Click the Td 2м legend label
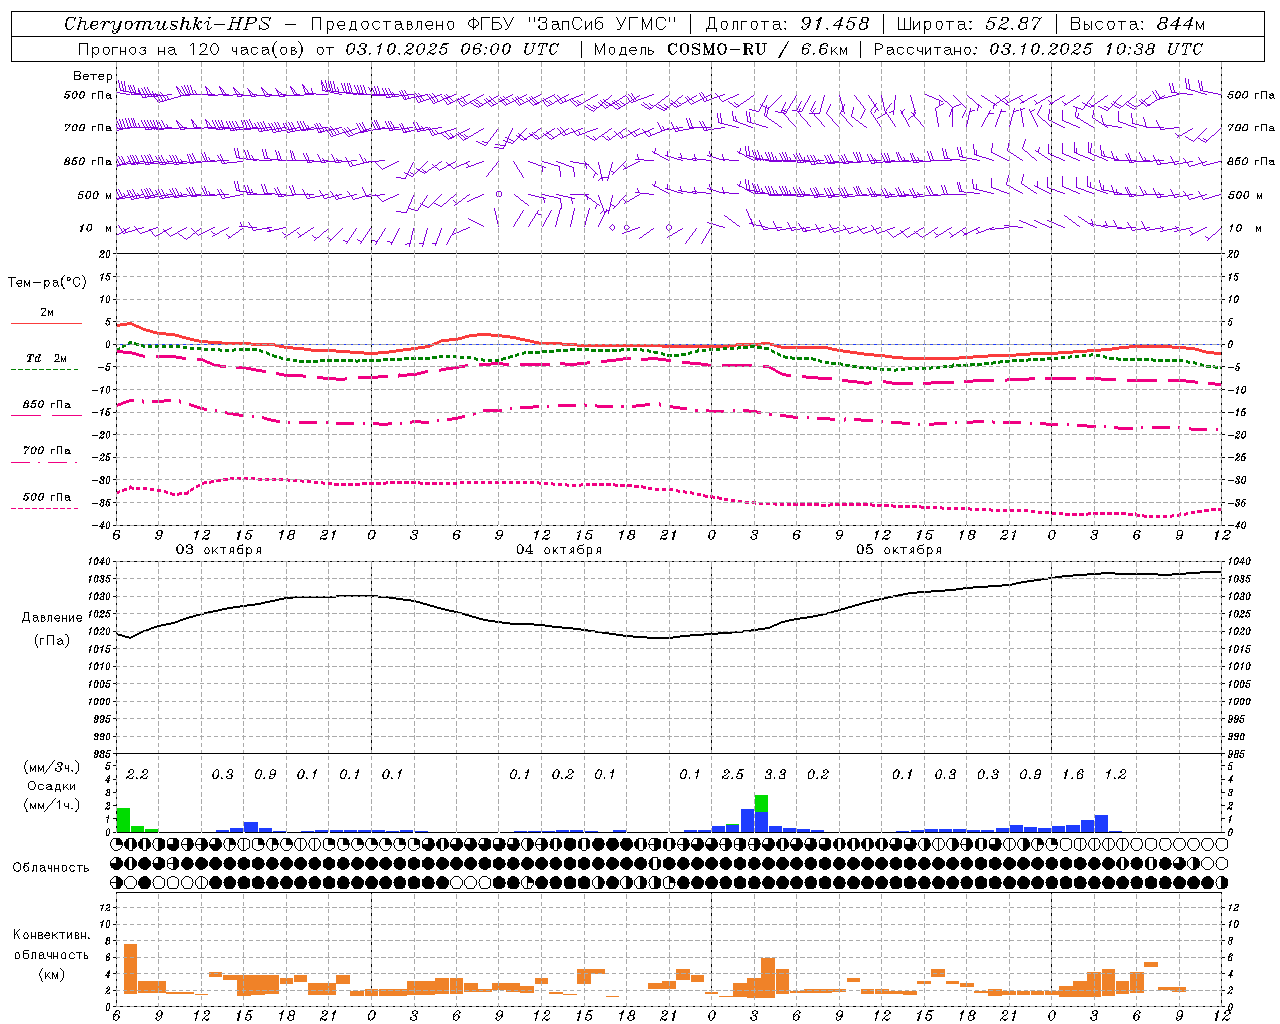This screenshot has width=1280, height=1024. click(x=46, y=358)
